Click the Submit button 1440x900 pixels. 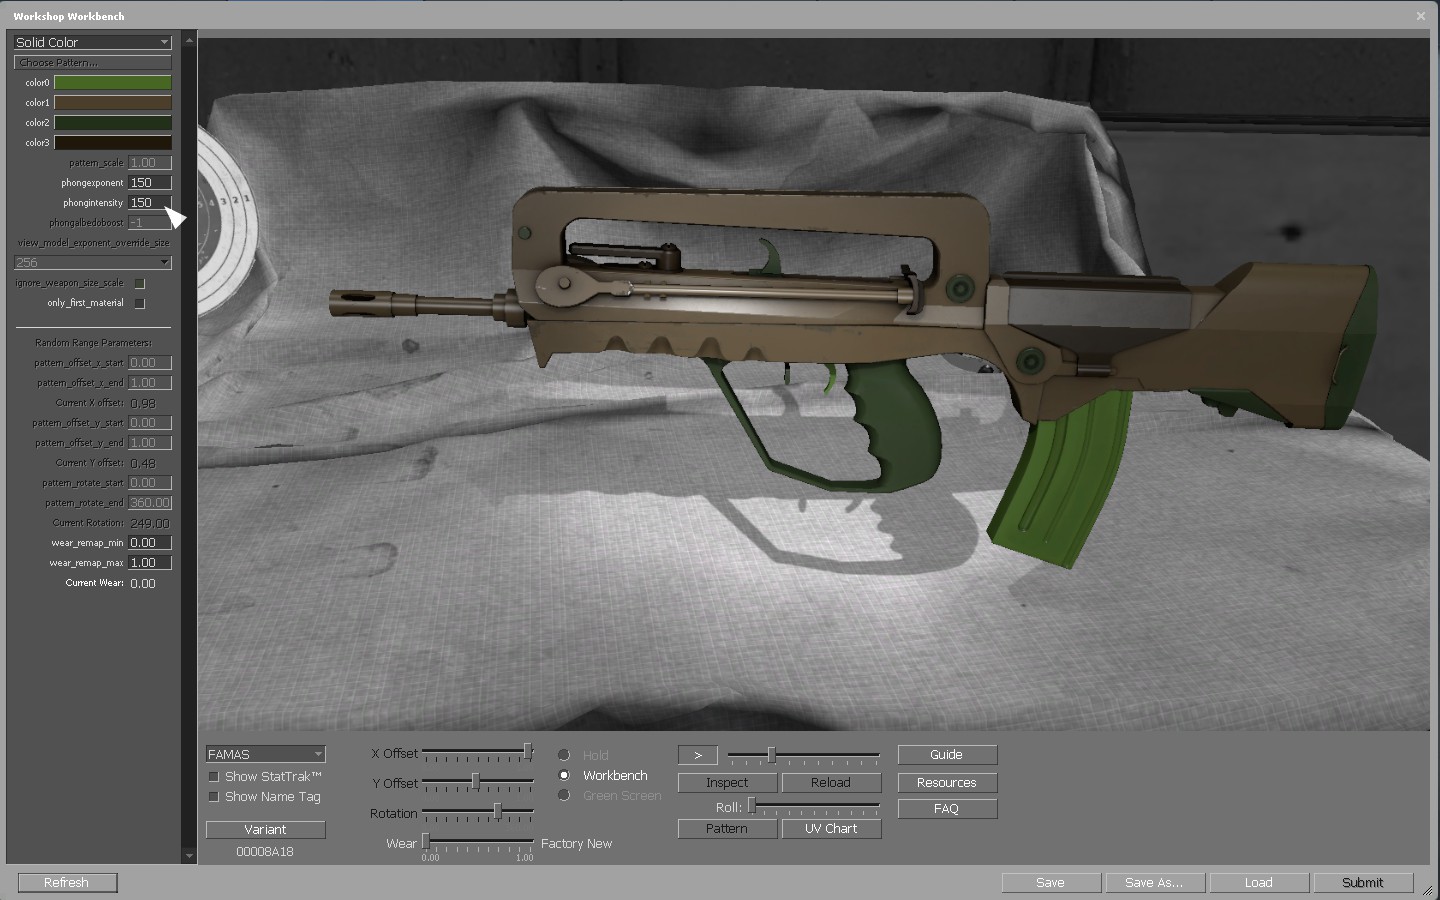click(1363, 883)
